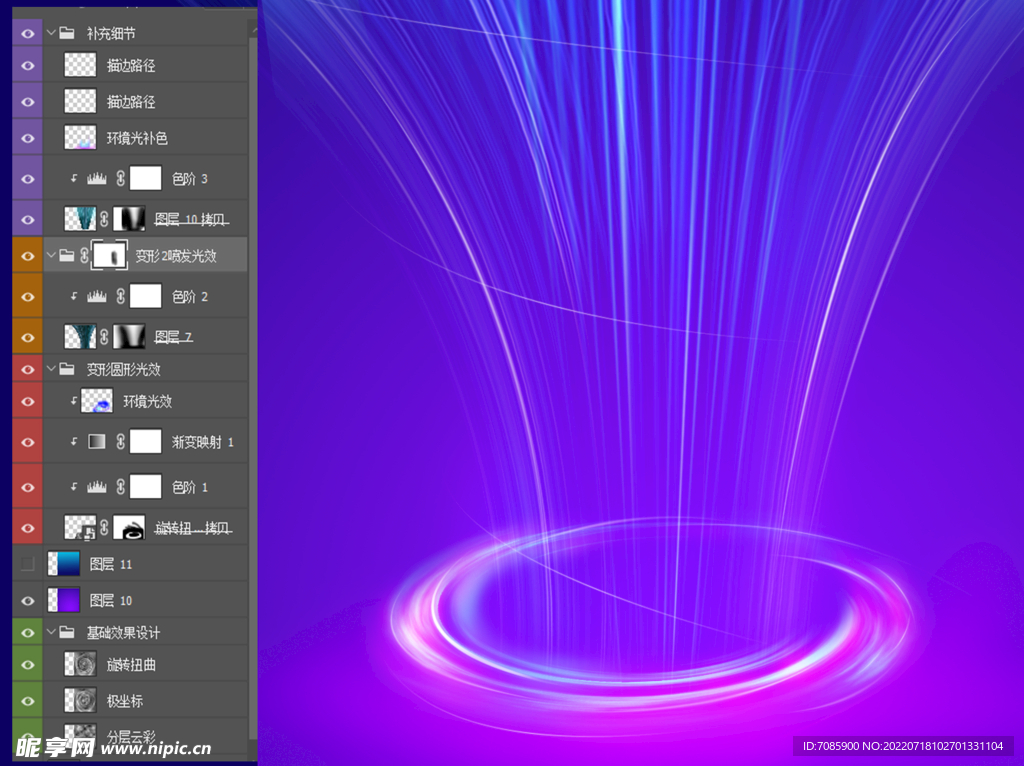This screenshot has width=1024, height=766.
Task: Click the folder icon of 补充细节 group
Action: (x=67, y=33)
